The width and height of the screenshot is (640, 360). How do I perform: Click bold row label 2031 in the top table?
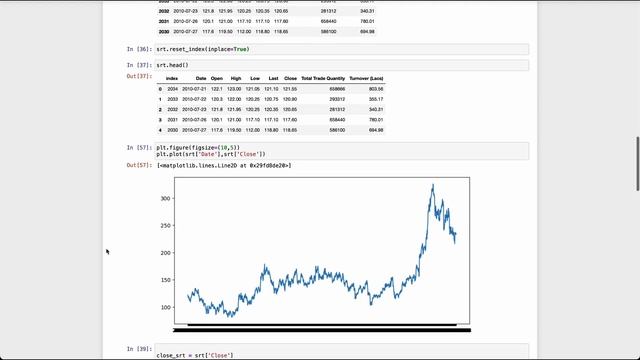[x=164, y=21]
